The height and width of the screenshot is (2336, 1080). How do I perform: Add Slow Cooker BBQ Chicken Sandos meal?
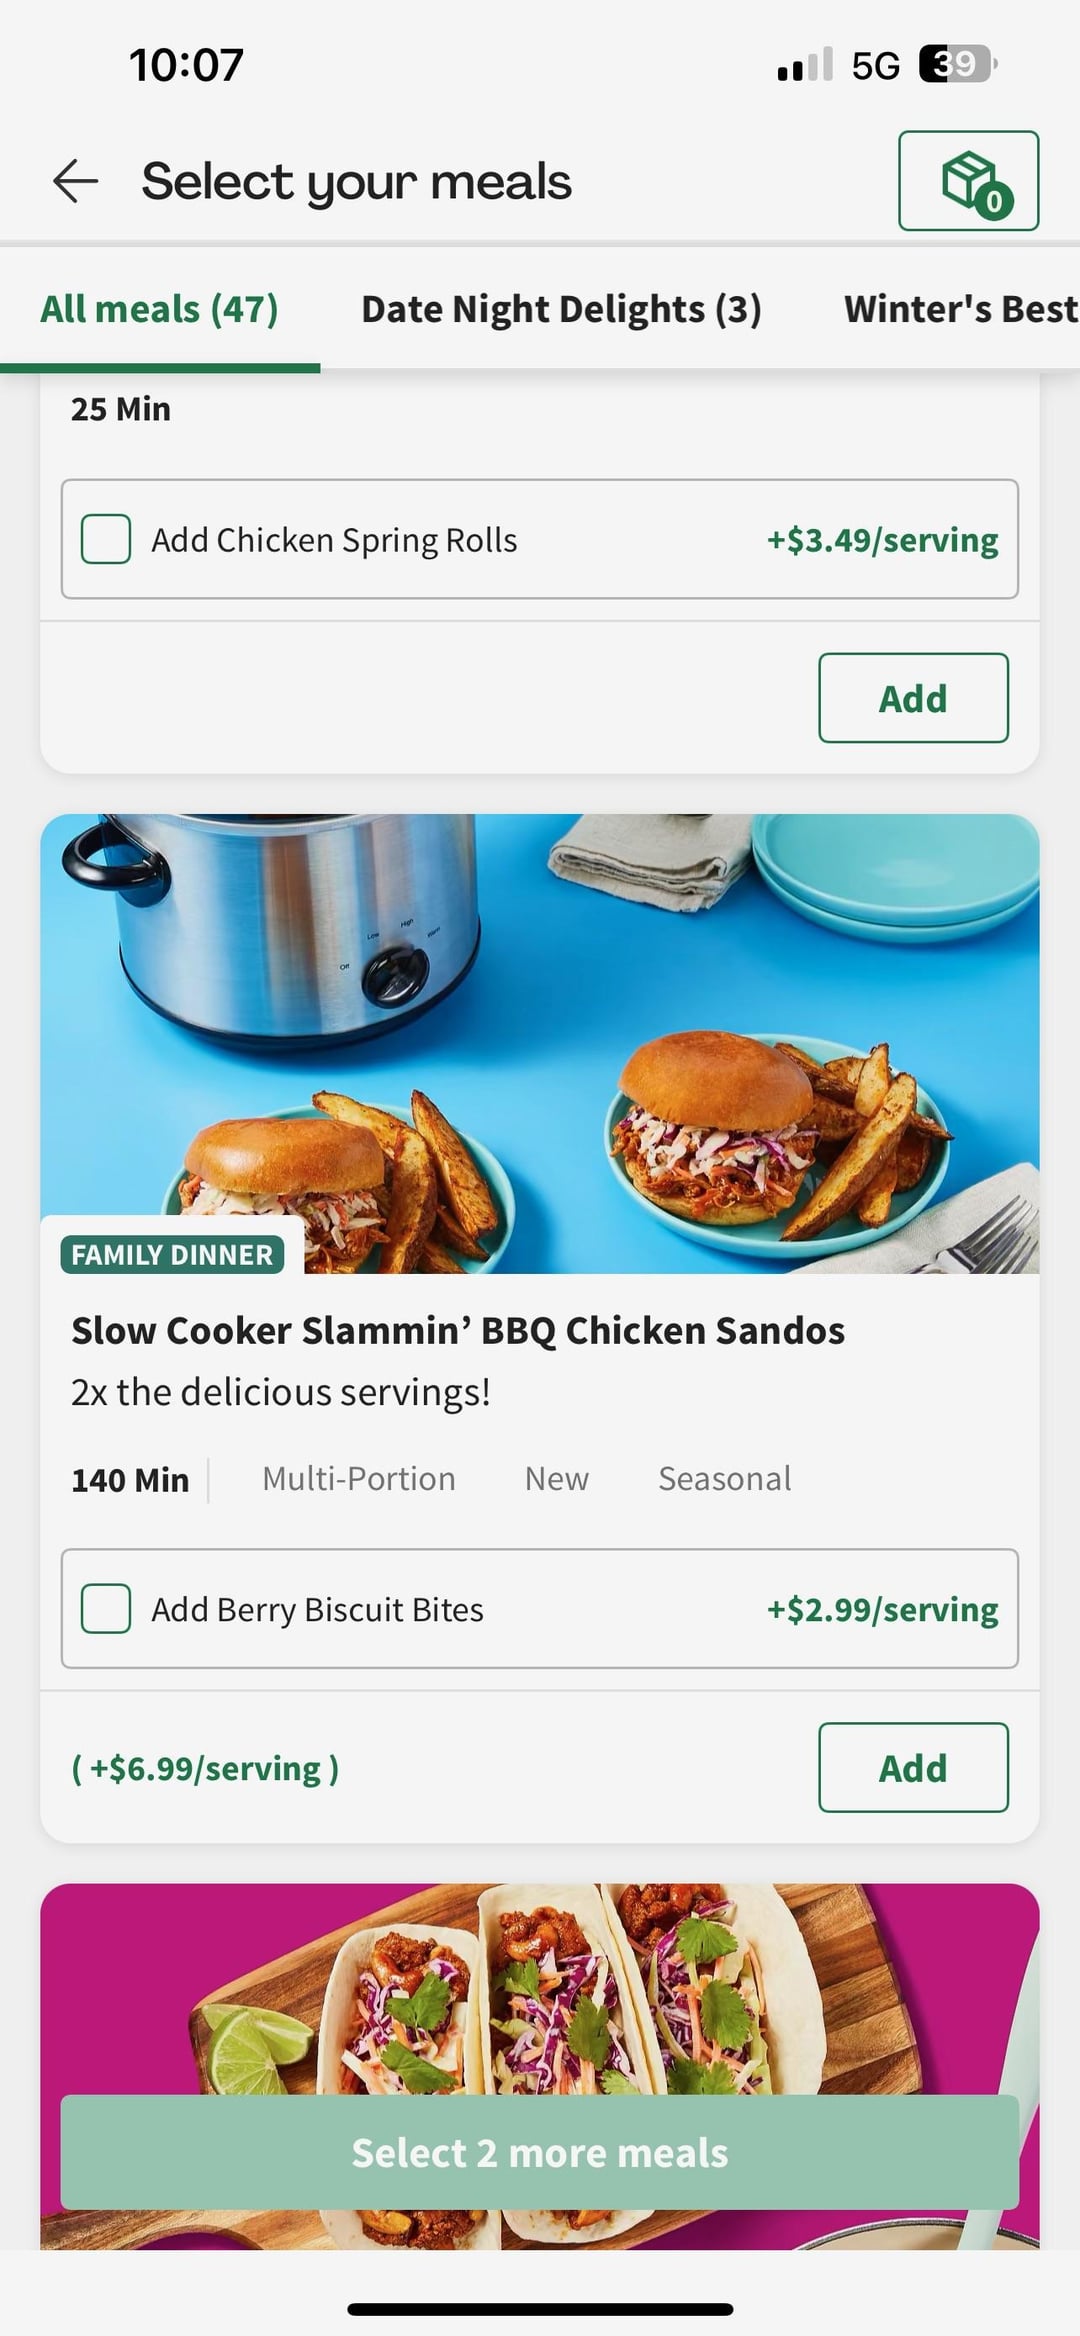(x=912, y=1767)
